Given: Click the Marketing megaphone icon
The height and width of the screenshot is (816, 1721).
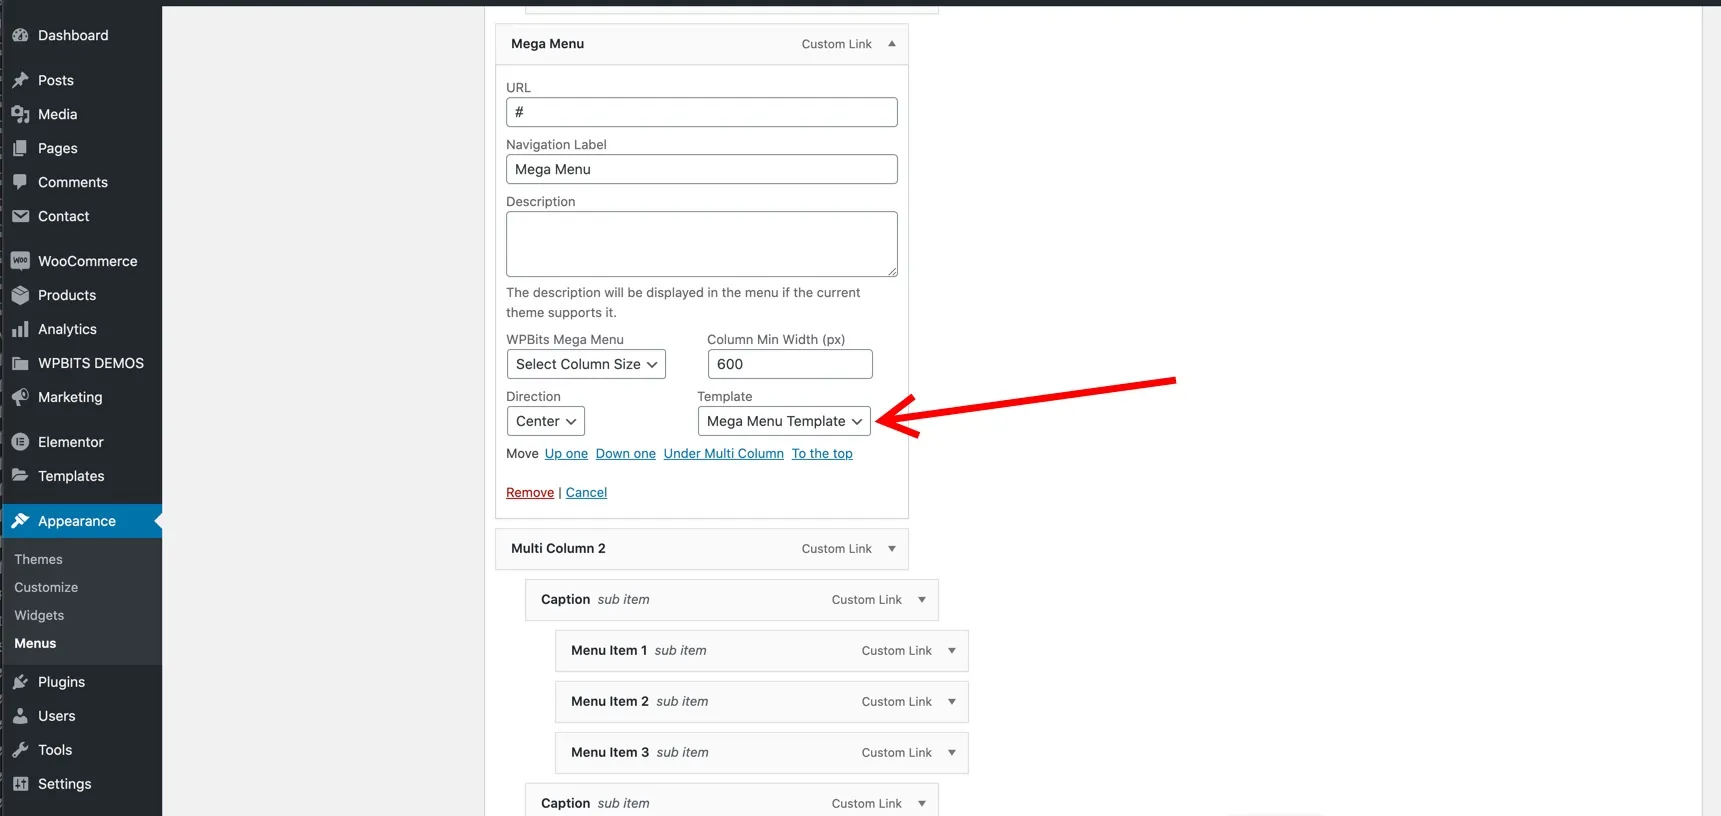Looking at the screenshot, I should click(20, 397).
